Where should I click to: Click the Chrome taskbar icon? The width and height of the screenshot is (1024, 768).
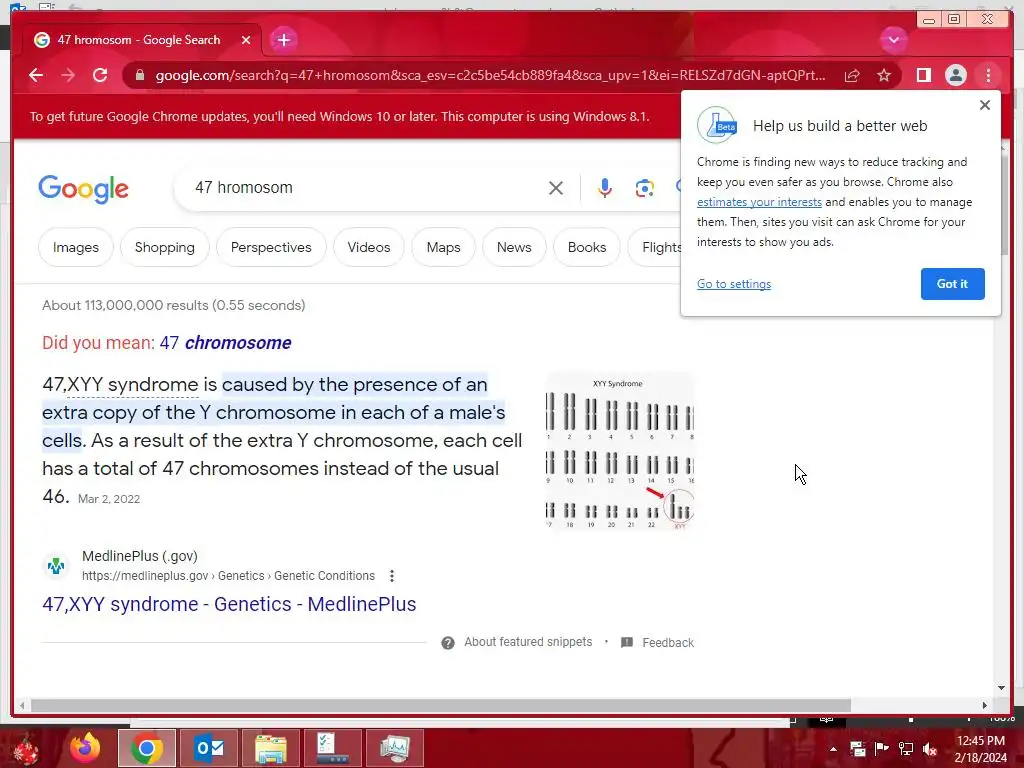tap(147, 748)
